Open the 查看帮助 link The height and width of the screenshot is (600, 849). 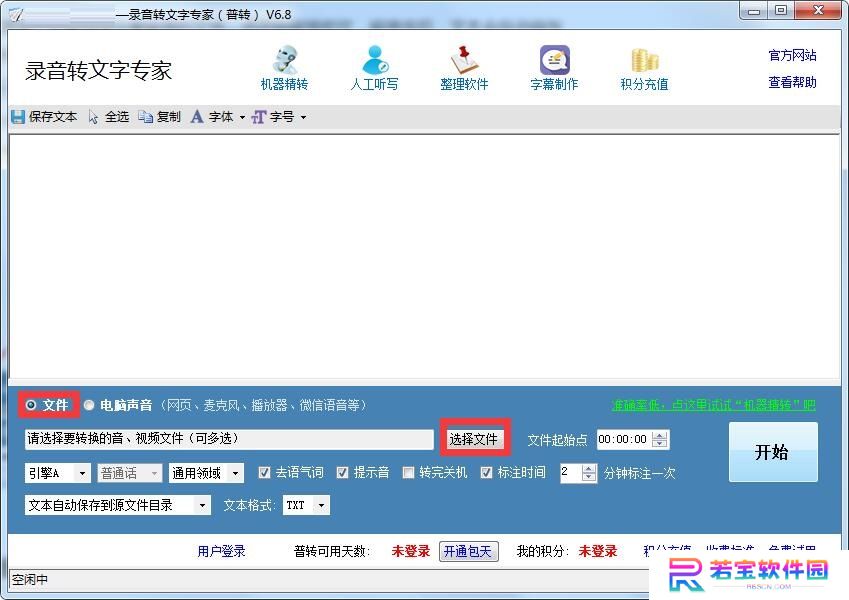click(792, 82)
